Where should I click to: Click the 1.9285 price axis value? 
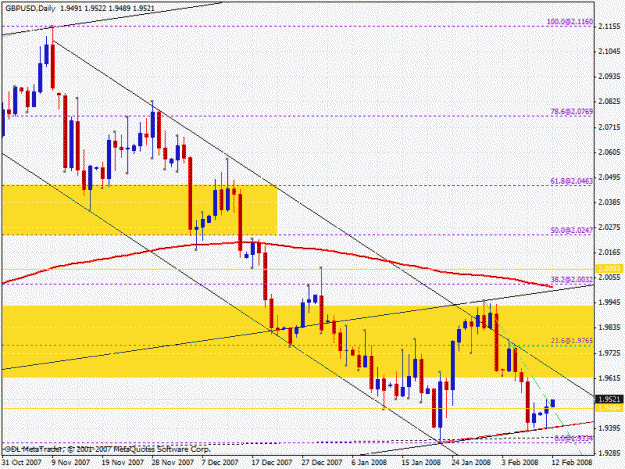[x=609, y=453]
